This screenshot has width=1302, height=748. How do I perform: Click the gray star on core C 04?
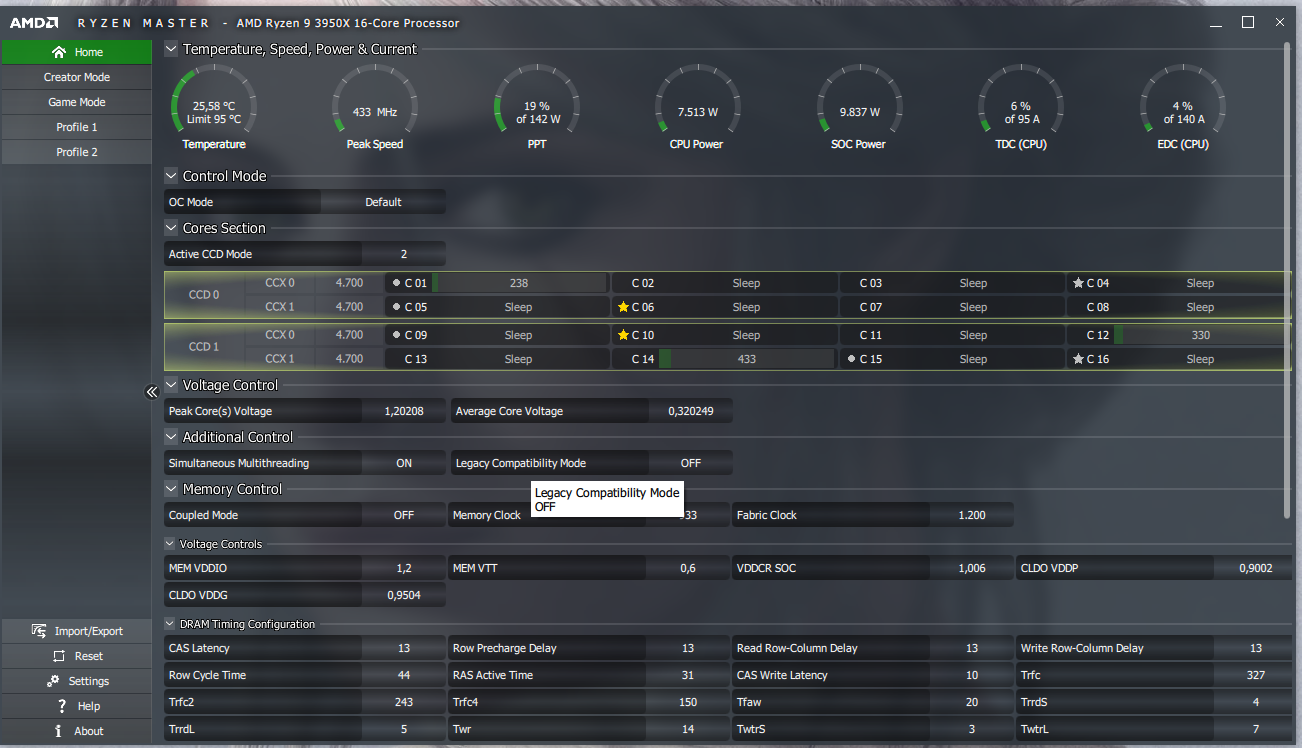[1078, 283]
